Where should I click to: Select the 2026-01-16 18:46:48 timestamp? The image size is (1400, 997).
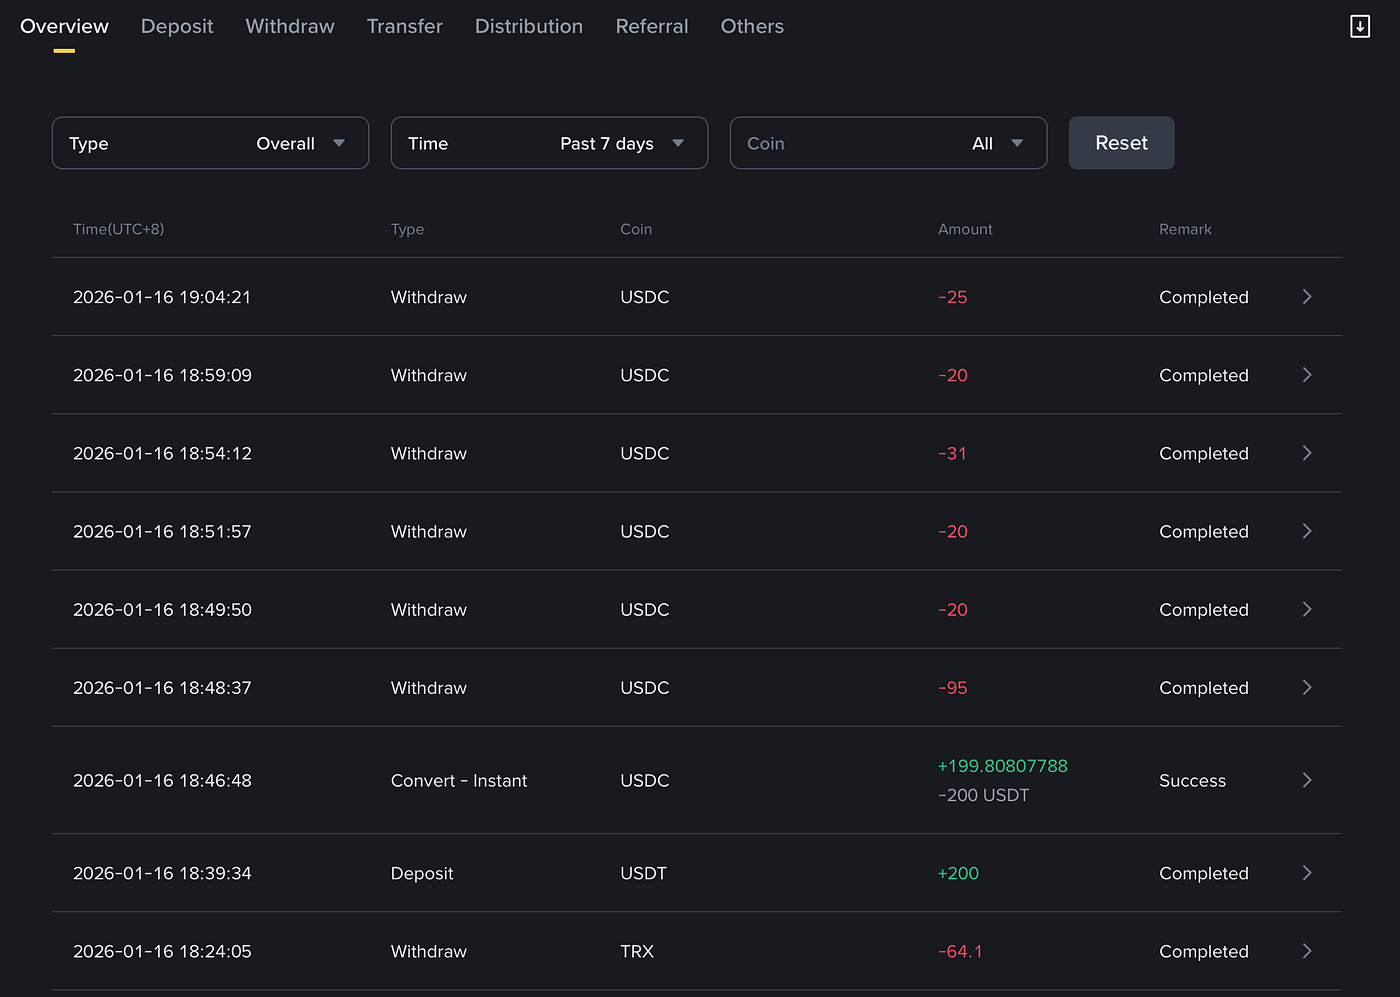coord(162,780)
